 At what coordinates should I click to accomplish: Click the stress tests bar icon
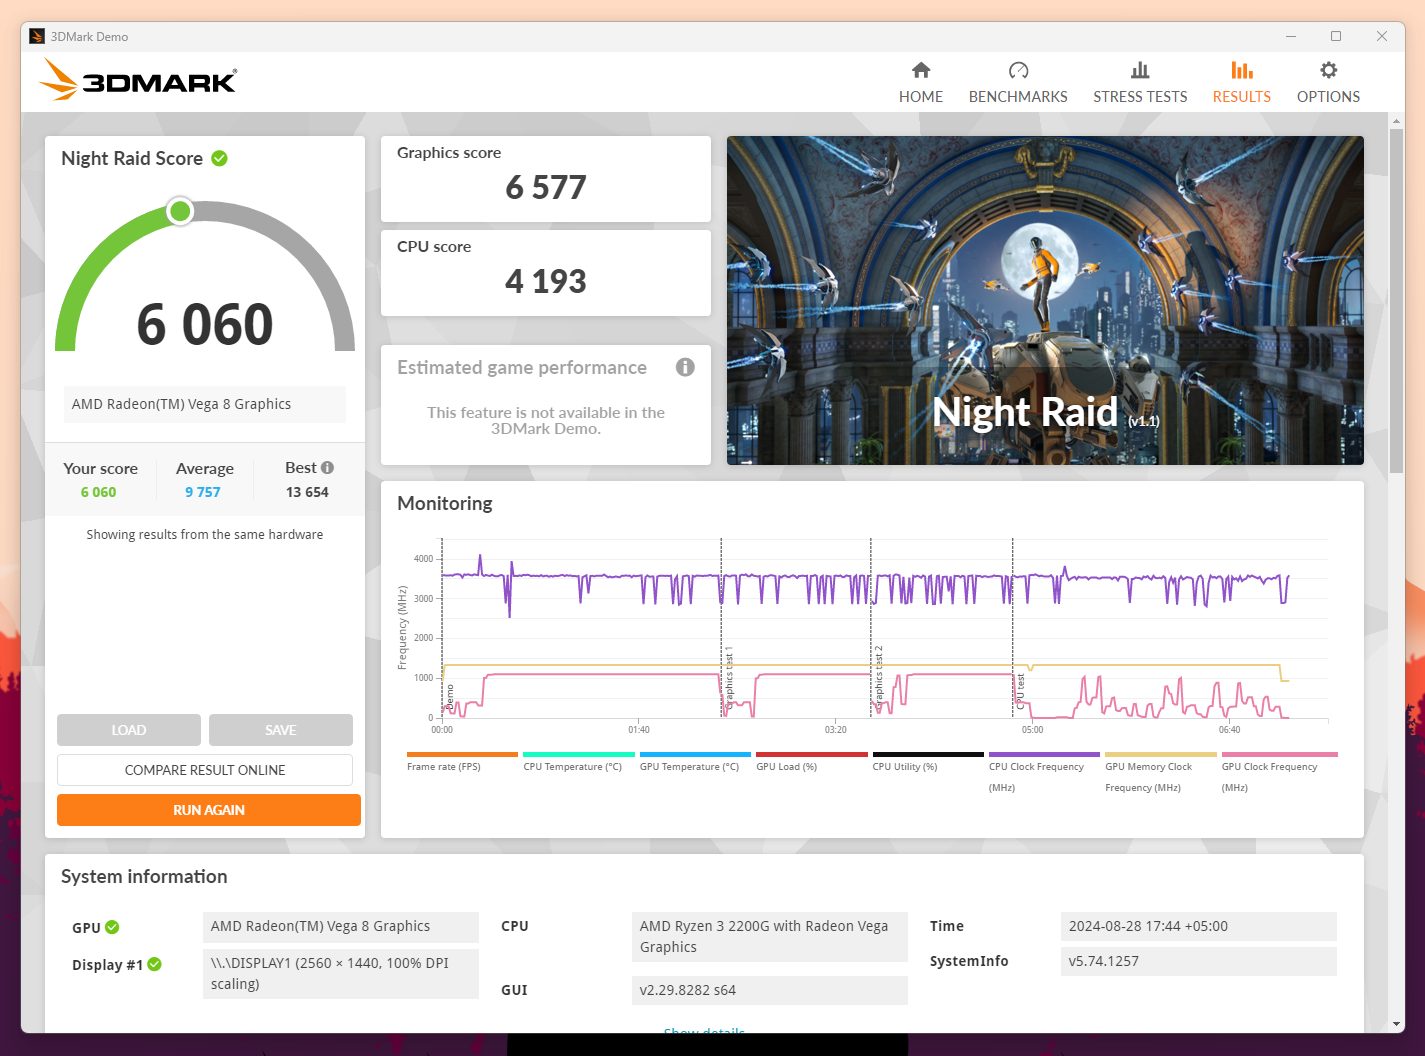pyautogui.click(x=1140, y=70)
